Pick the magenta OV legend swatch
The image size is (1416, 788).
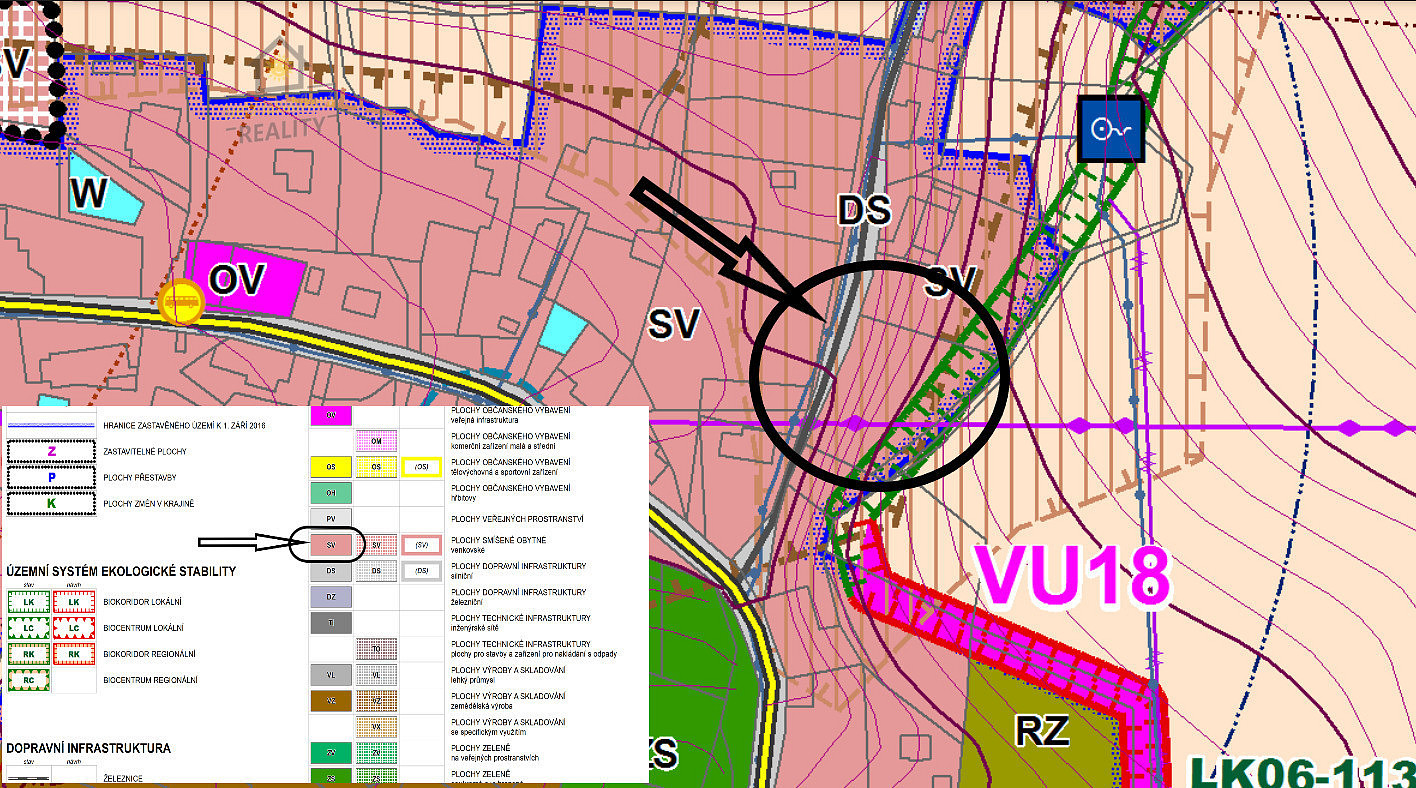[x=331, y=415]
